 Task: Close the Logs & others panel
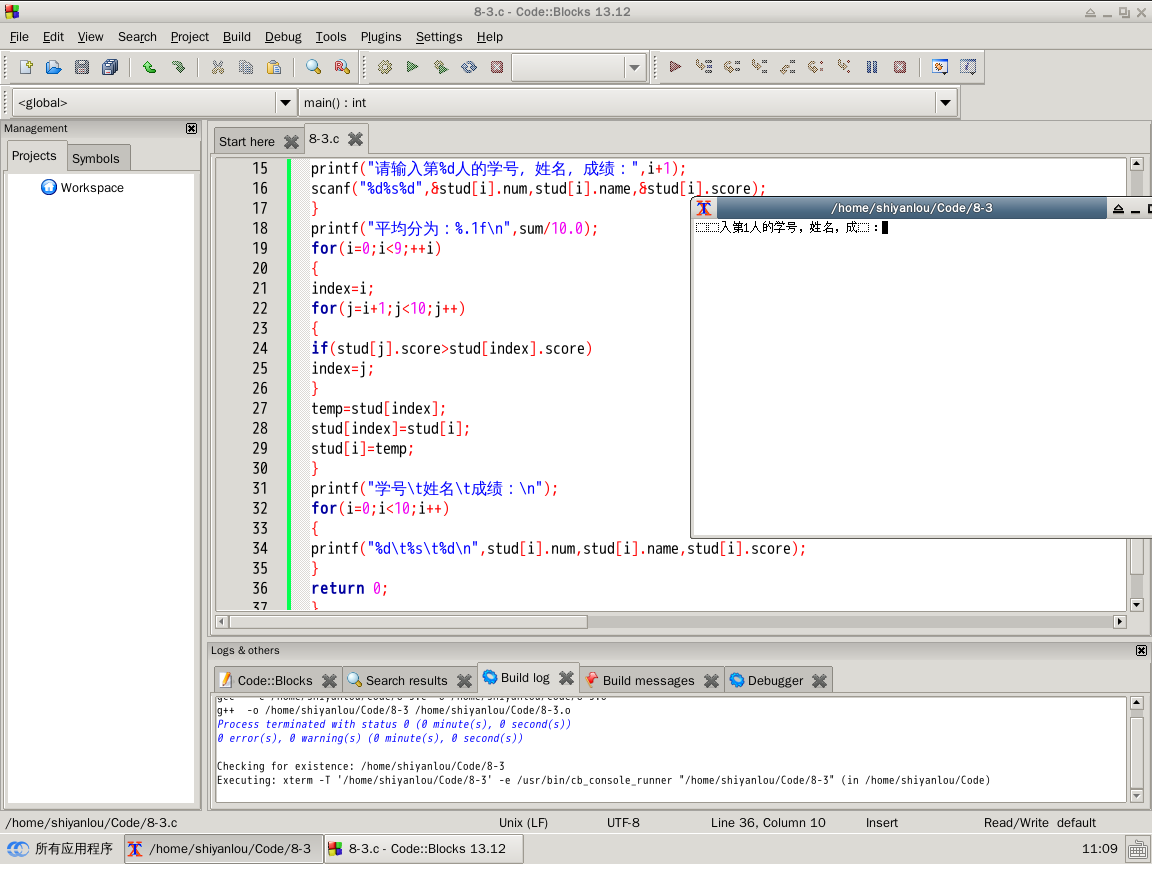1141,651
